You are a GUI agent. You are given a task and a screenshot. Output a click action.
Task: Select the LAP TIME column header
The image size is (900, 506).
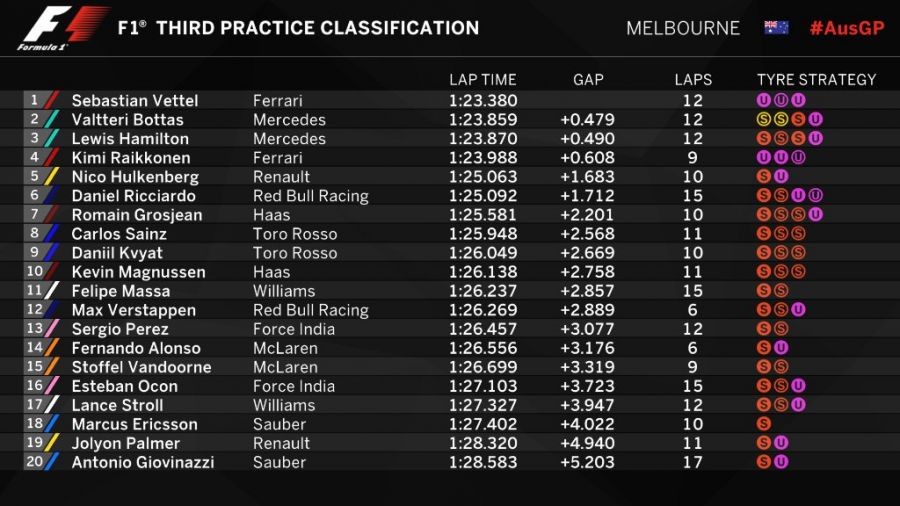pyautogui.click(x=482, y=80)
